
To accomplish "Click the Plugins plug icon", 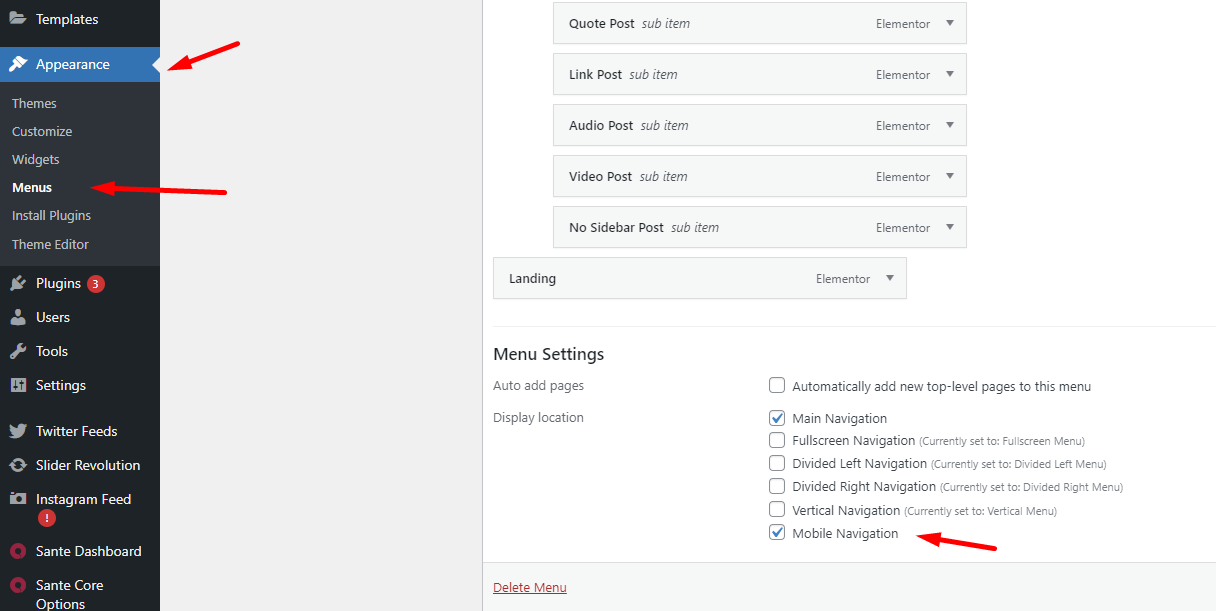I will [18, 283].
